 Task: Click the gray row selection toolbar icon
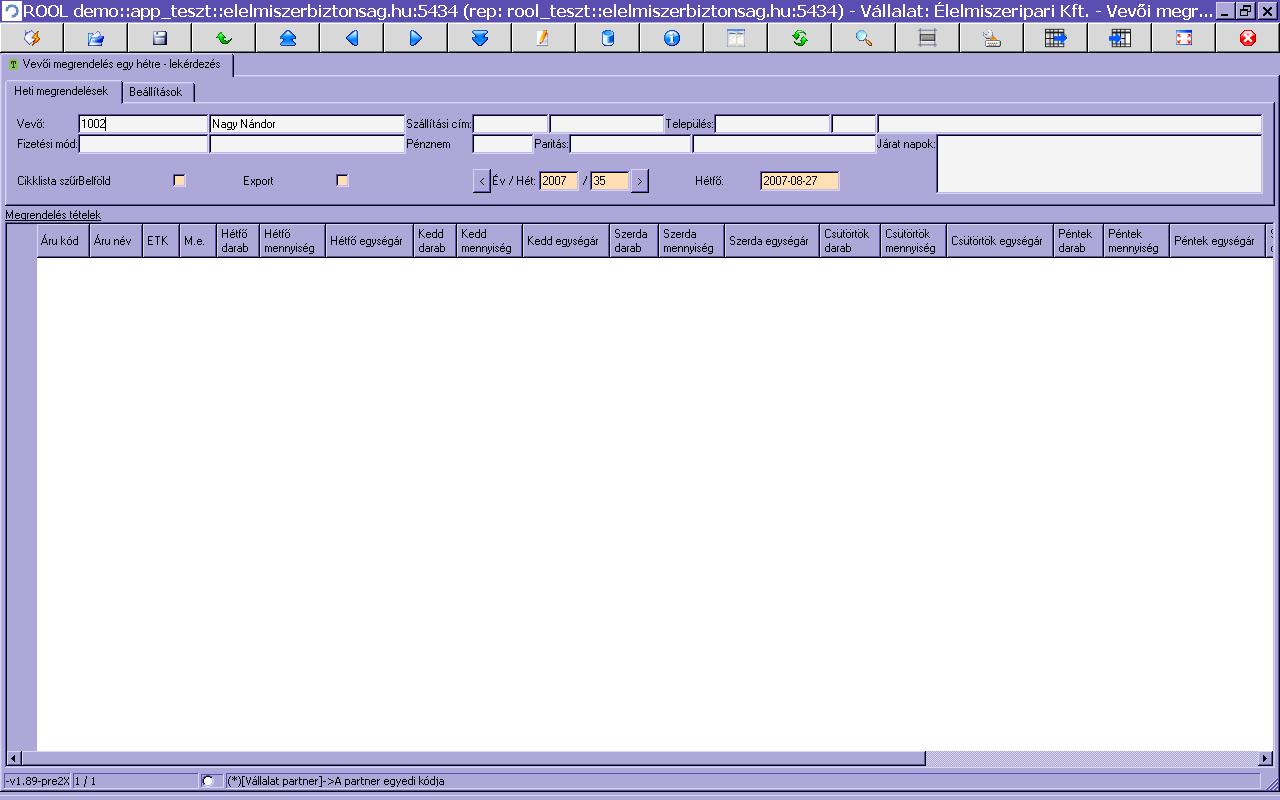pos(928,38)
